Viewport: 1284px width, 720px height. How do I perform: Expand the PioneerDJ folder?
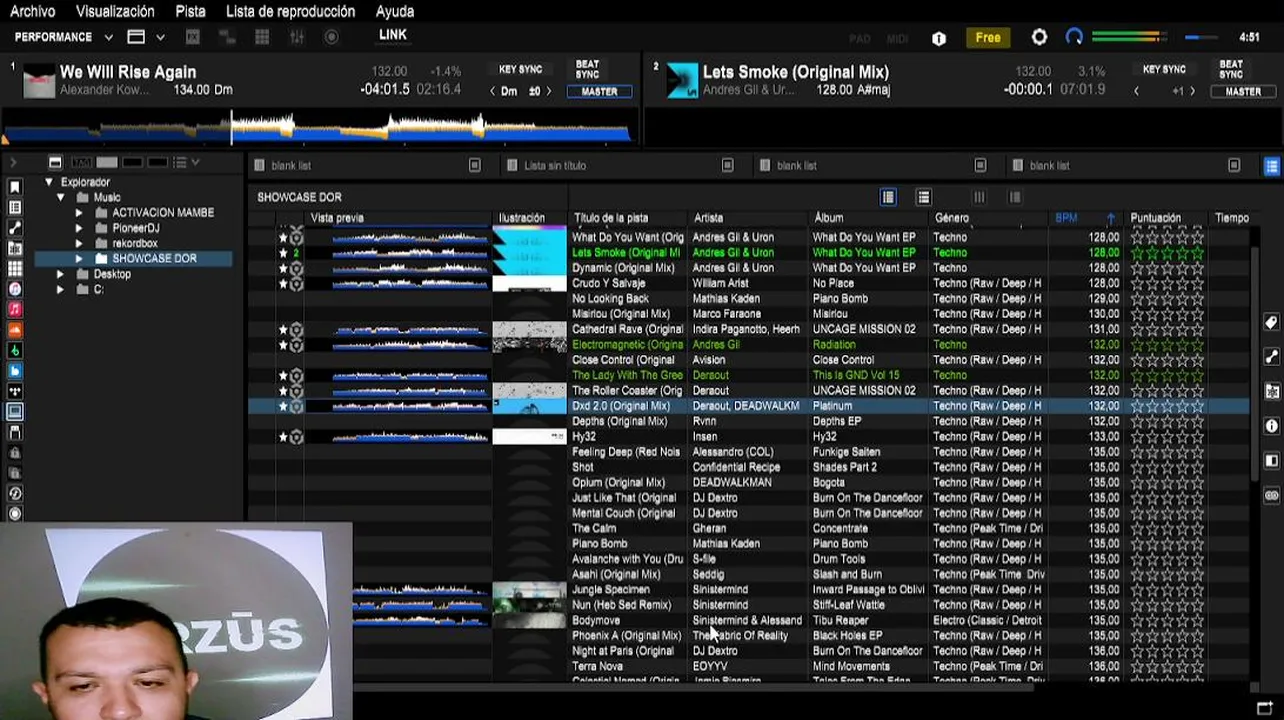point(79,228)
